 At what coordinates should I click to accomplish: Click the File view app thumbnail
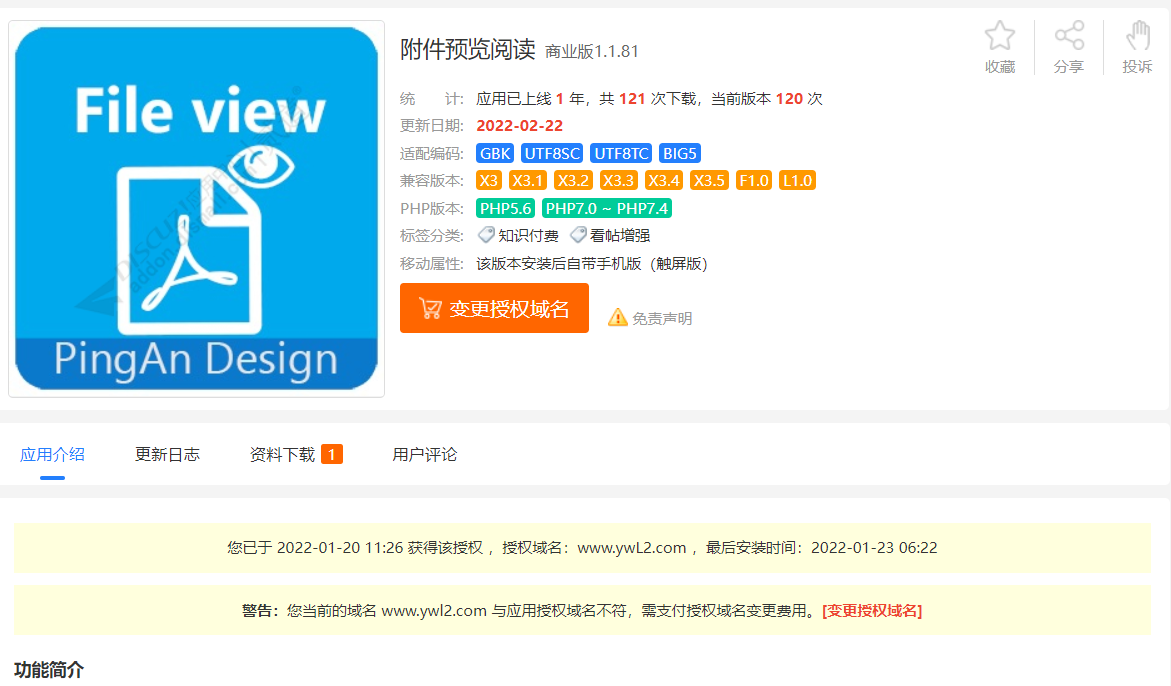click(197, 208)
